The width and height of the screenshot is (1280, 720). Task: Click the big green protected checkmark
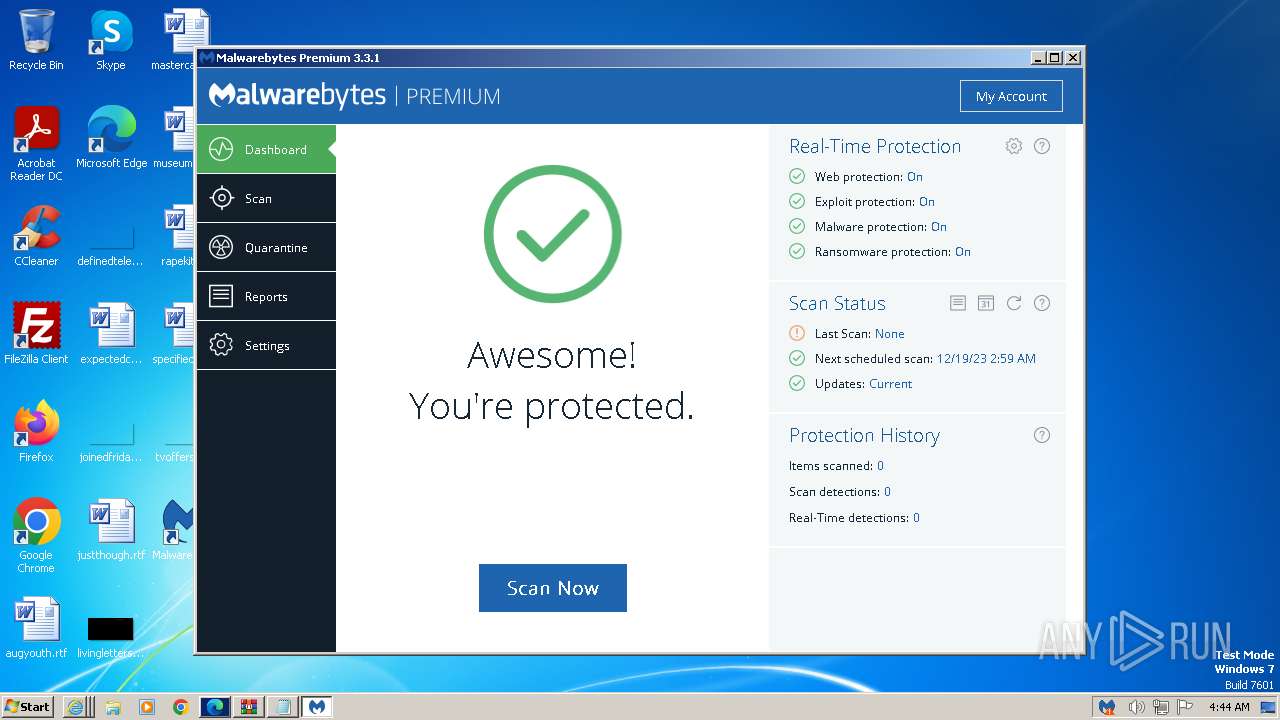[553, 234]
